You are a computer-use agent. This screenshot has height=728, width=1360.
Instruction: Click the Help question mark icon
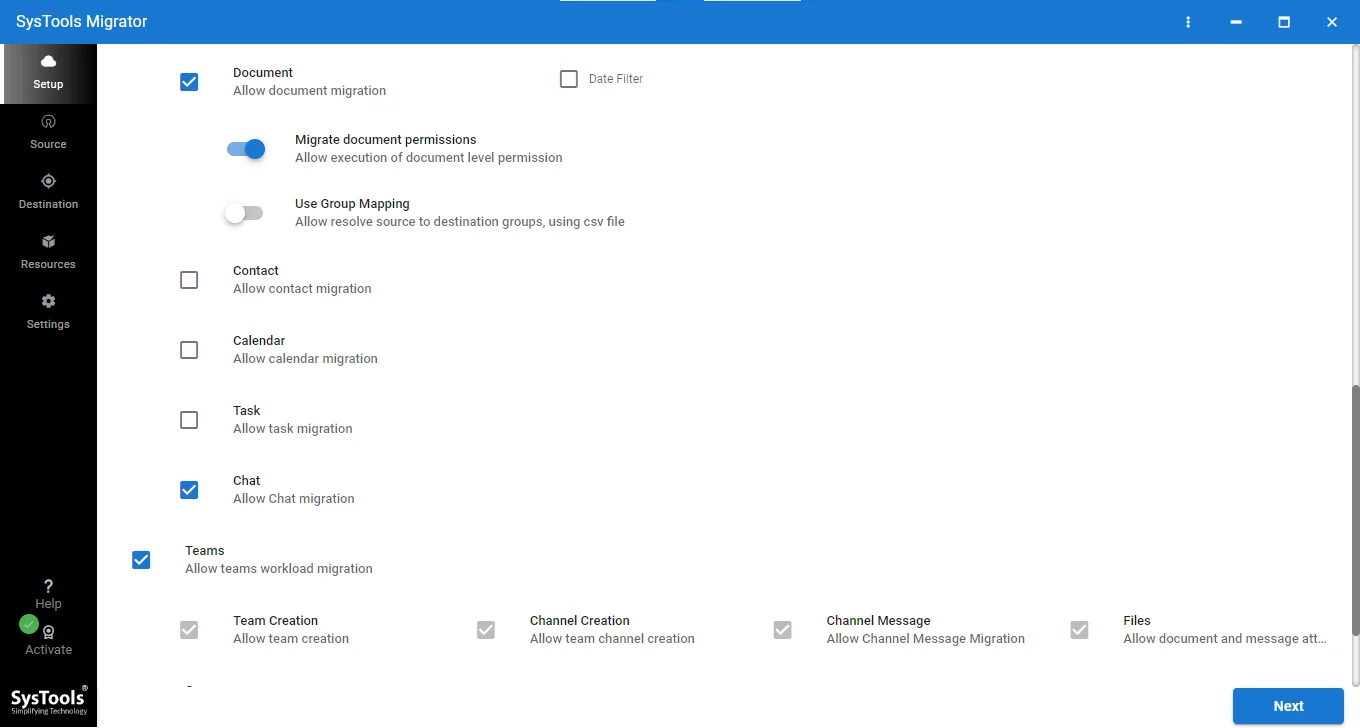[48, 587]
